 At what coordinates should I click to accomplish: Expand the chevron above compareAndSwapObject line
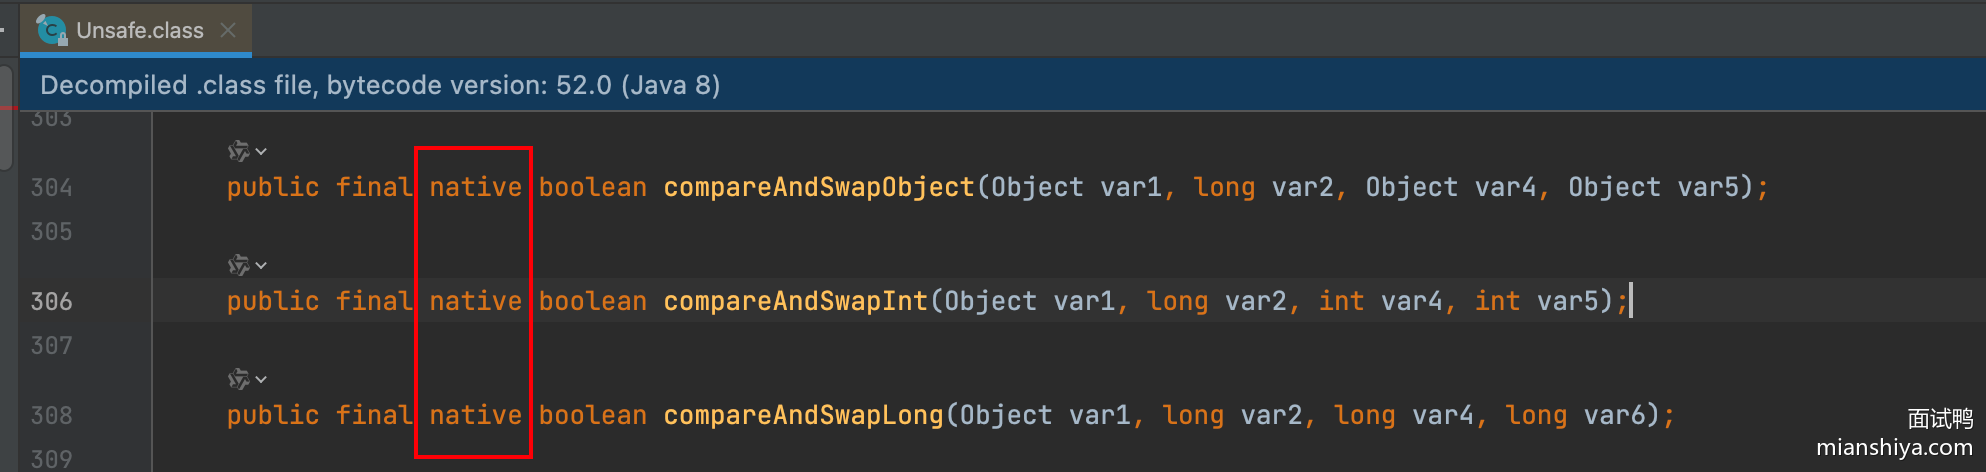coord(261,152)
